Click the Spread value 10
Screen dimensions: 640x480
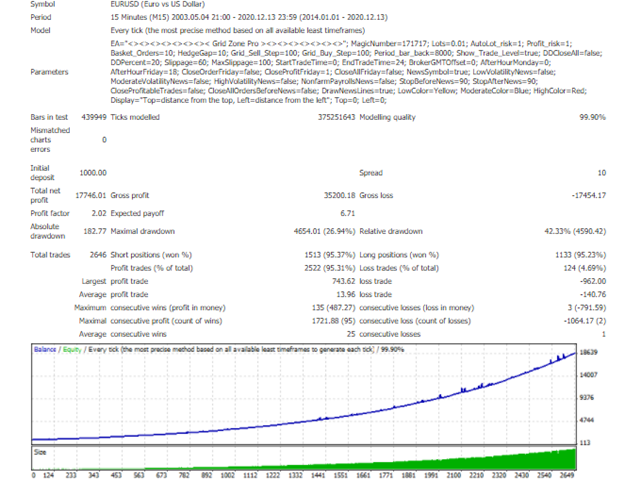[602, 173]
